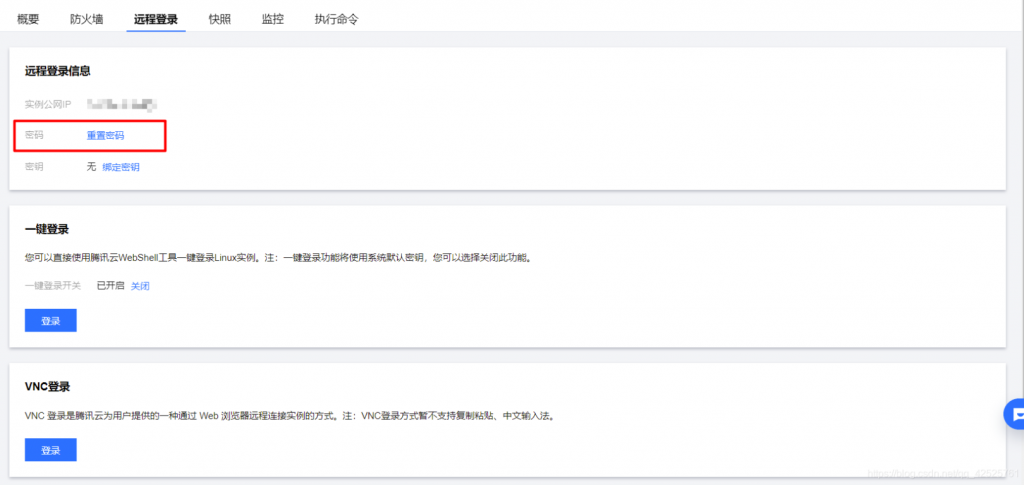This screenshot has height=485, width=1024.
Task: Click the 已开启 status text
Action: click(x=110, y=286)
